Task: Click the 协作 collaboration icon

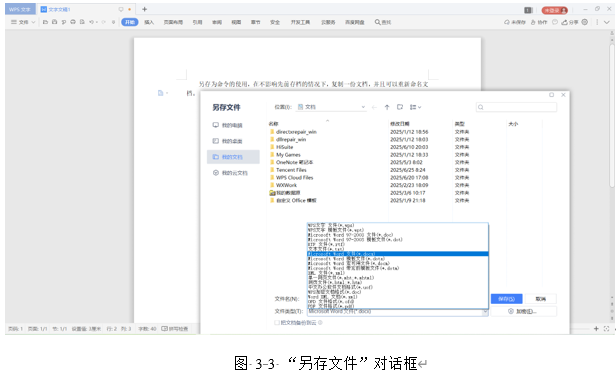Action: tap(539, 22)
